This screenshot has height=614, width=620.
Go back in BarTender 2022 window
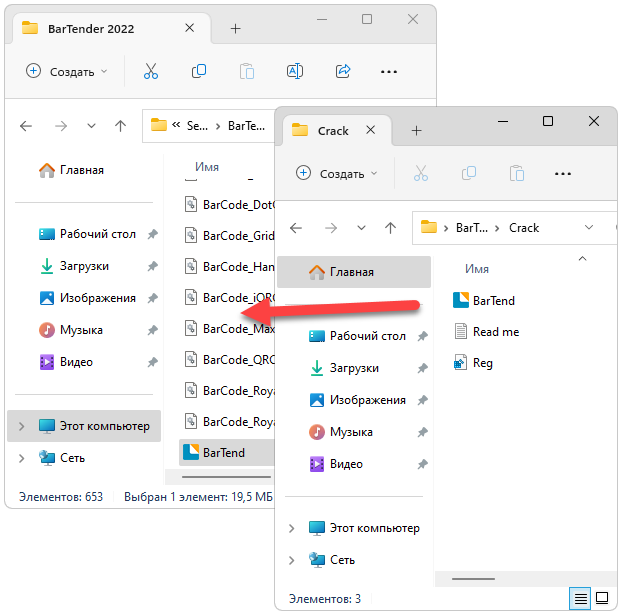[x=26, y=126]
